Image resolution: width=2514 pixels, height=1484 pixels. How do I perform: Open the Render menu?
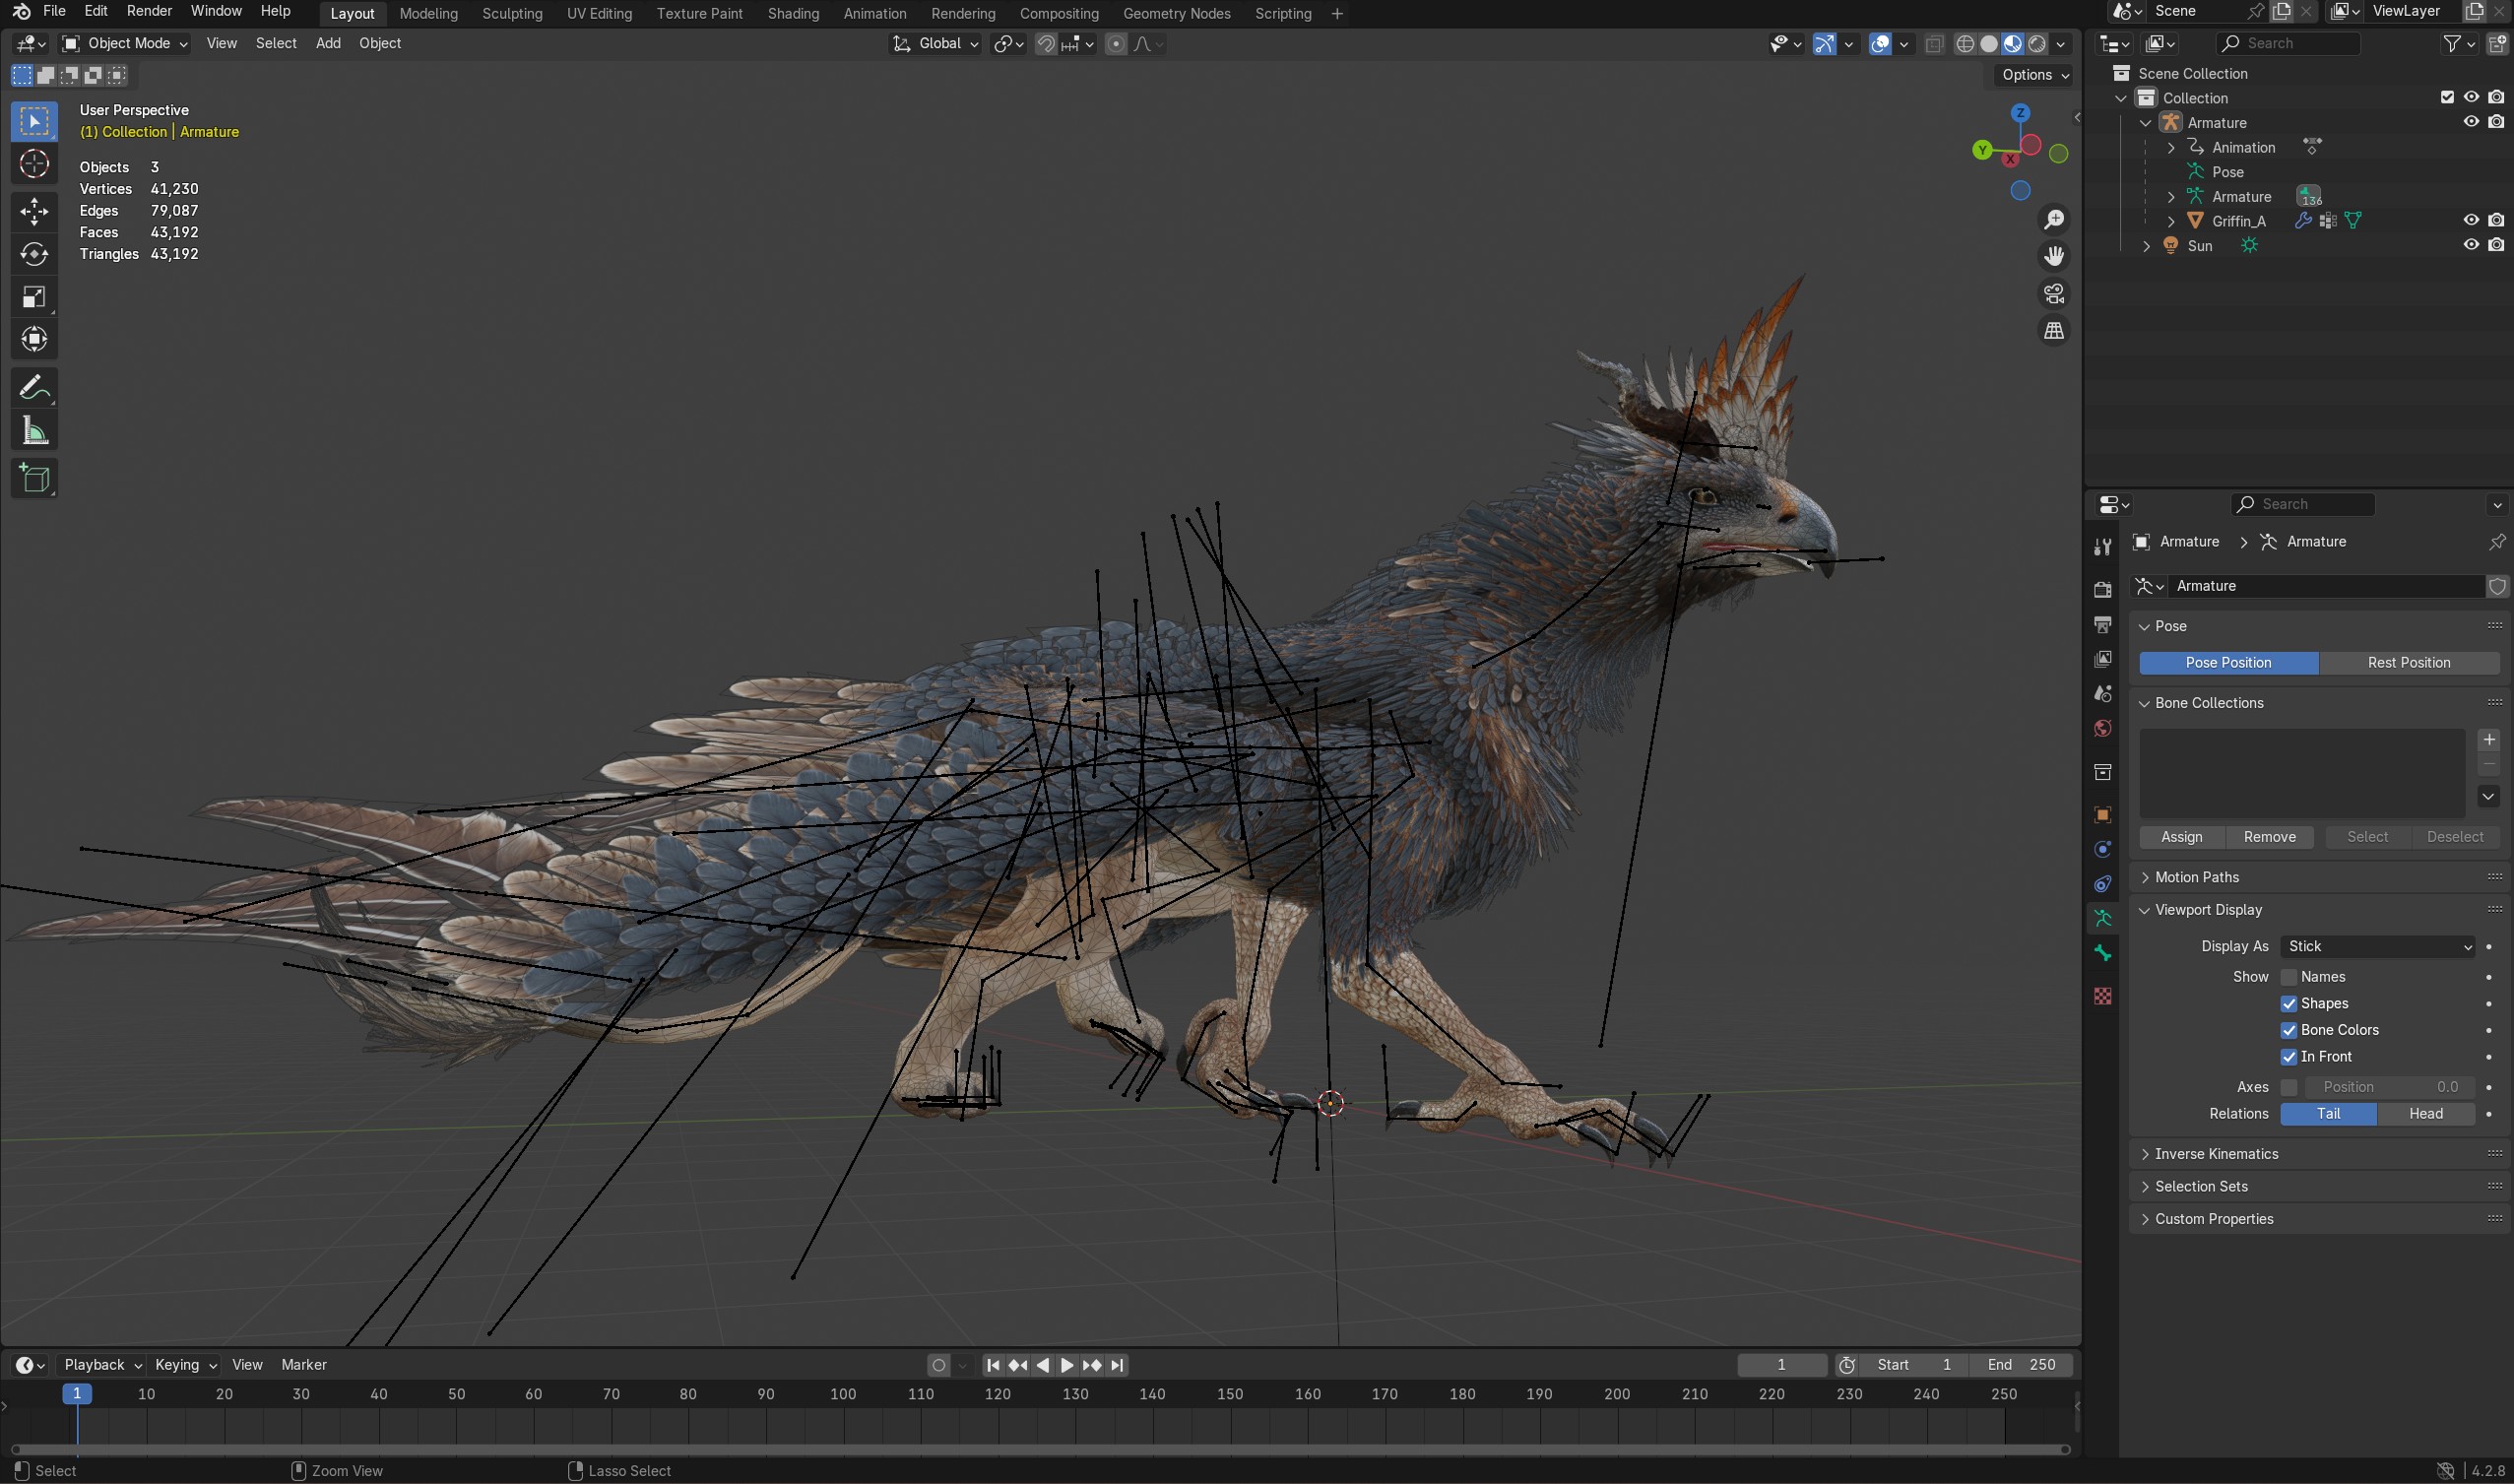click(x=149, y=11)
